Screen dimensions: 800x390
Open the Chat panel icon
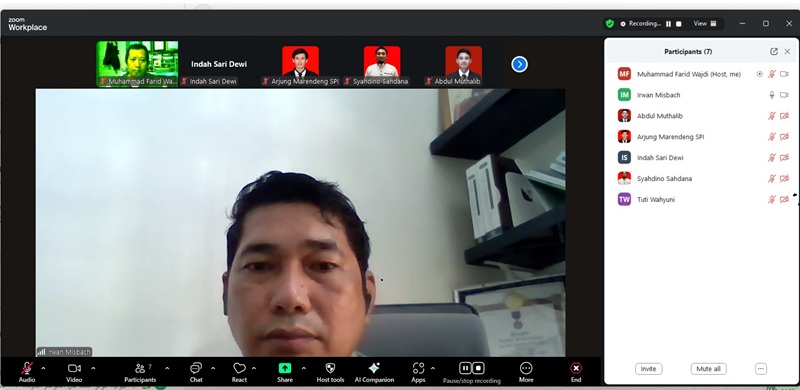(196, 368)
